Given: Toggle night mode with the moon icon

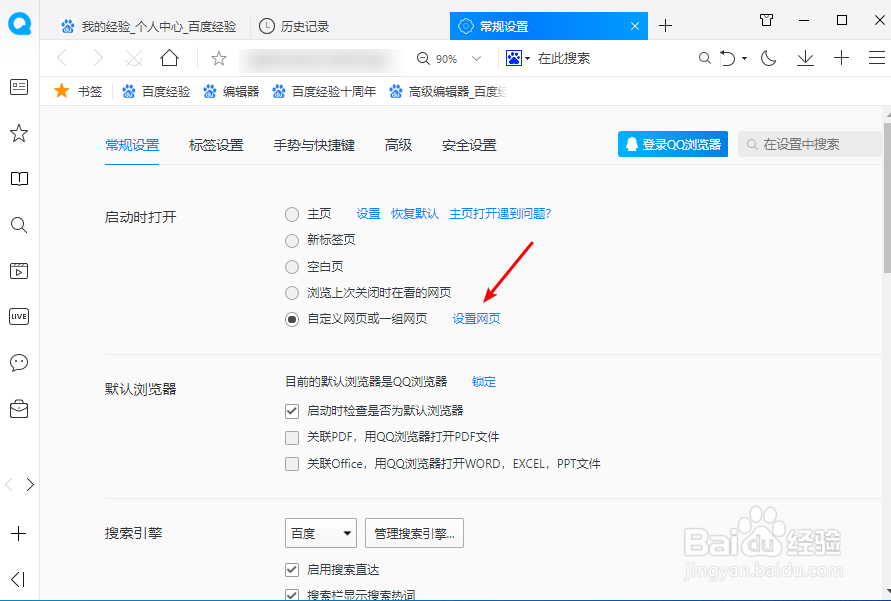Looking at the screenshot, I should 767,58.
